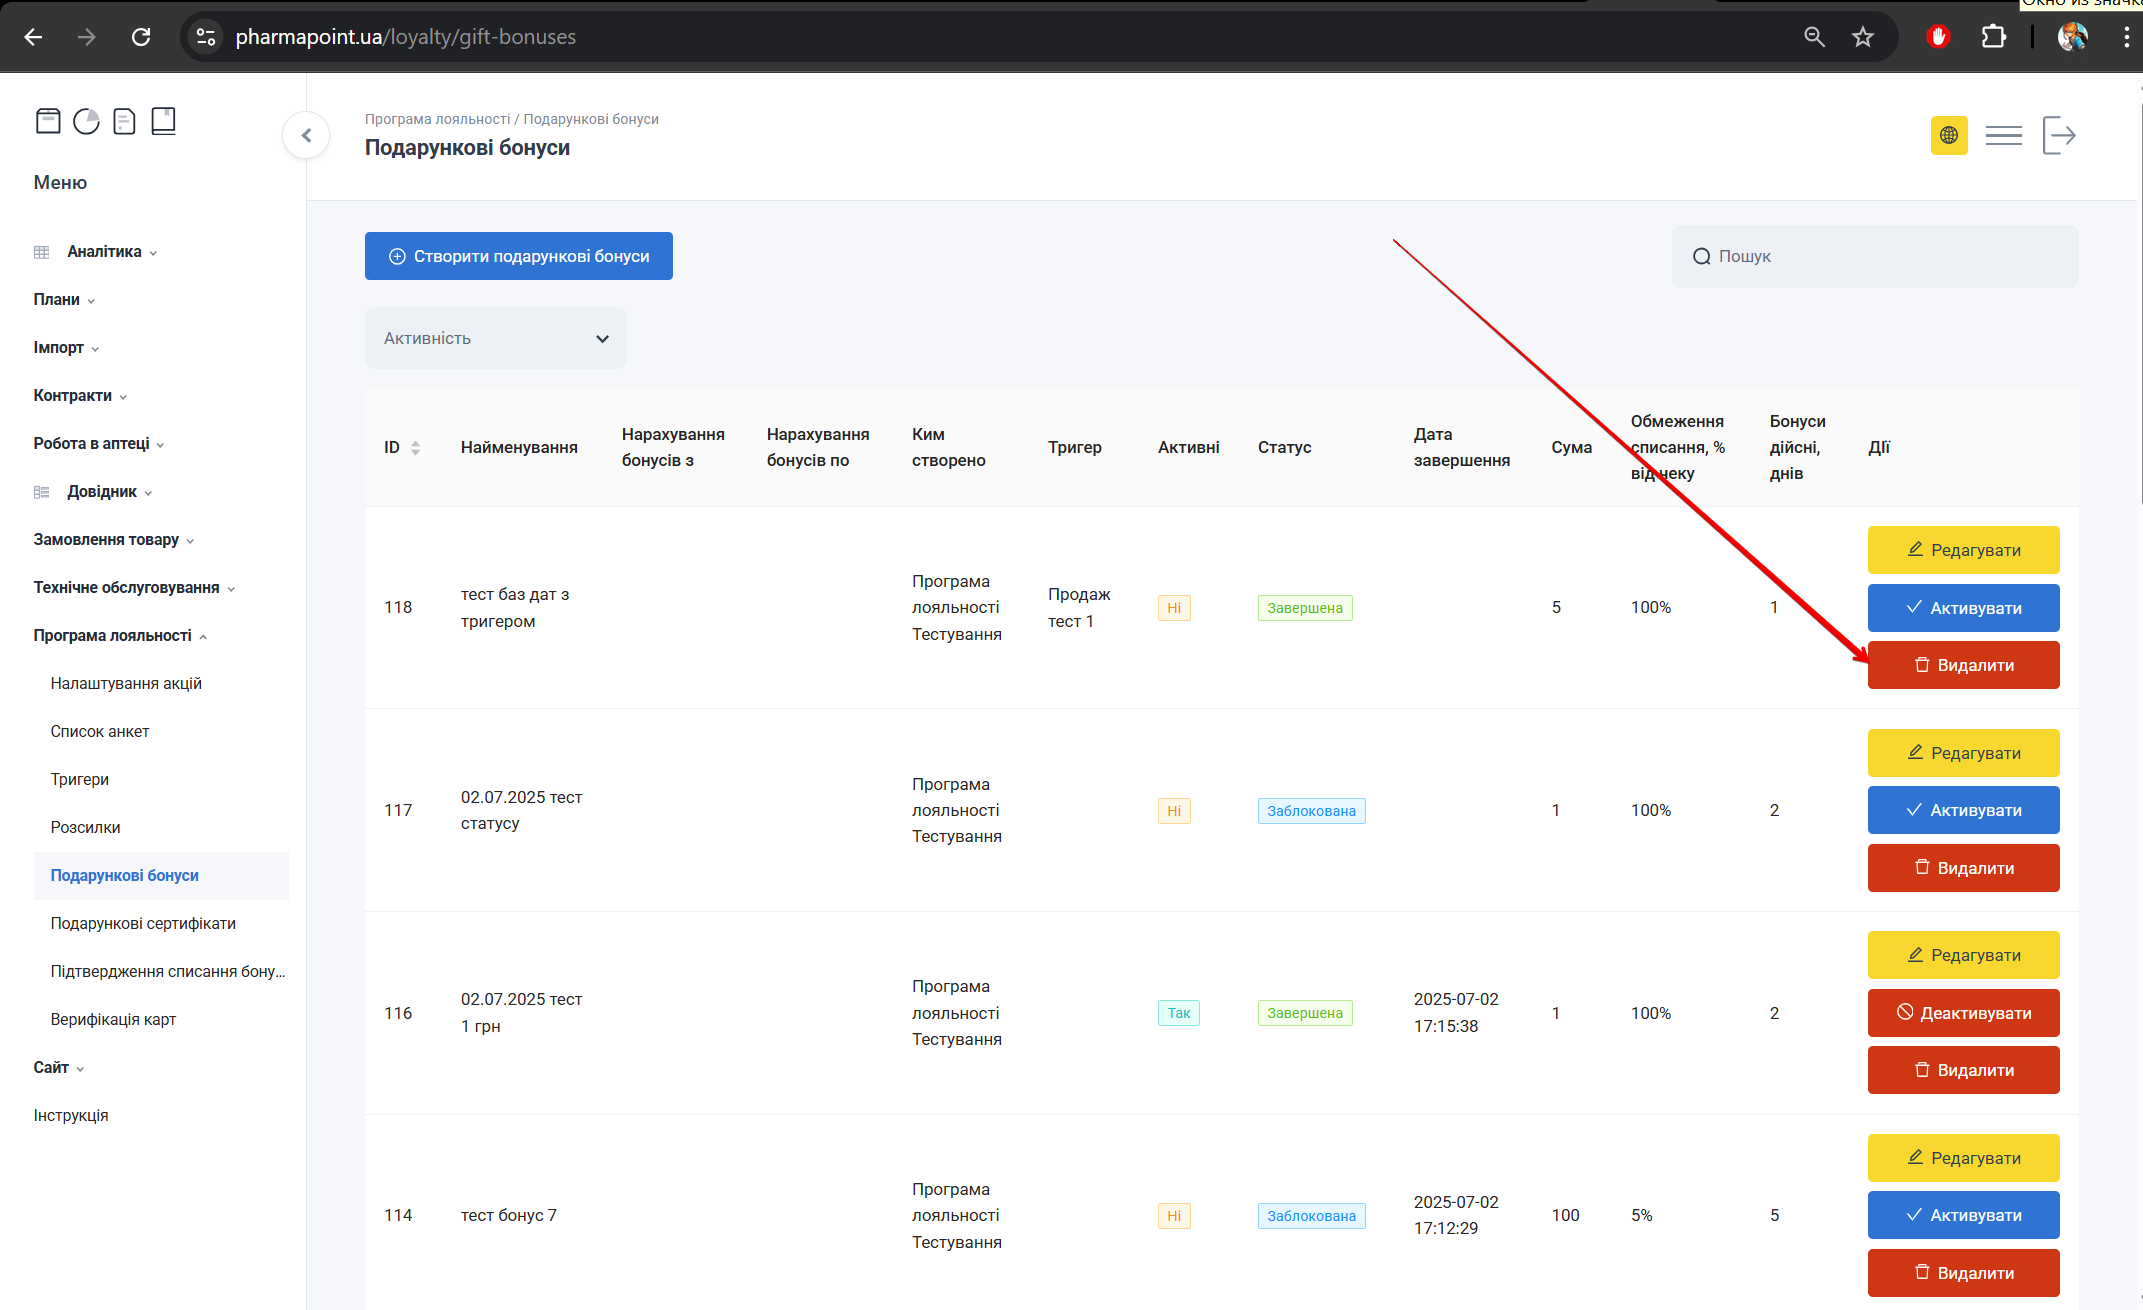
Task: Deactivate bonus 116 using Деактивувати
Action: coord(1962,1013)
